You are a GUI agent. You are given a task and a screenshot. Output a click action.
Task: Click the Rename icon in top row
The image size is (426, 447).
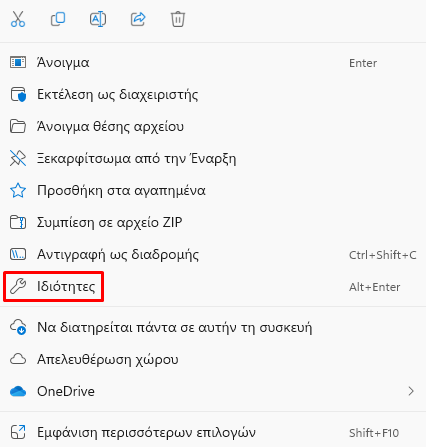[98, 19]
